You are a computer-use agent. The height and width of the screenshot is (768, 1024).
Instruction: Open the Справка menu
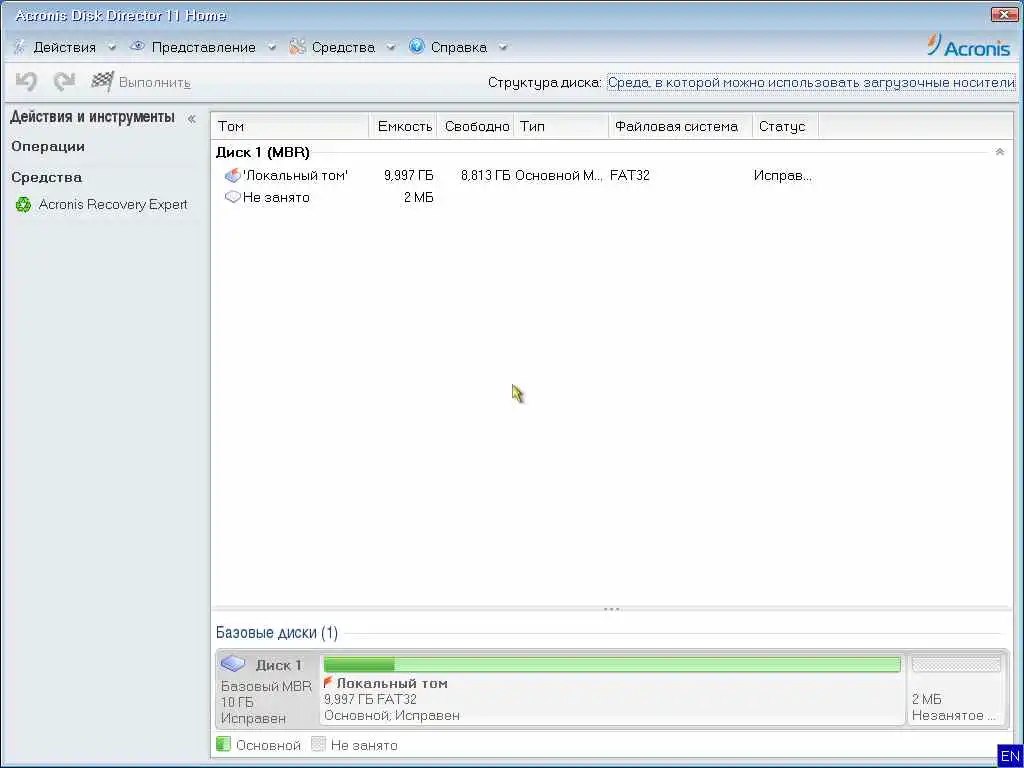pos(458,47)
